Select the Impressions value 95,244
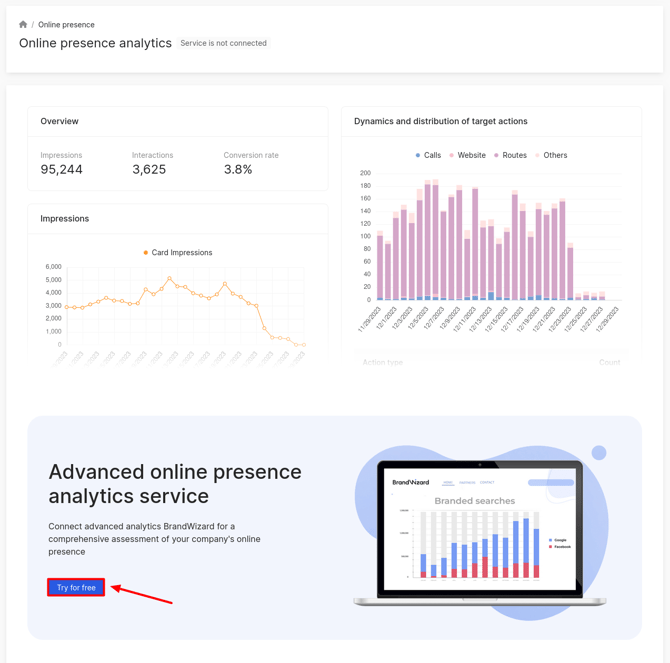The image size is (670, 663). click(62, 170)
